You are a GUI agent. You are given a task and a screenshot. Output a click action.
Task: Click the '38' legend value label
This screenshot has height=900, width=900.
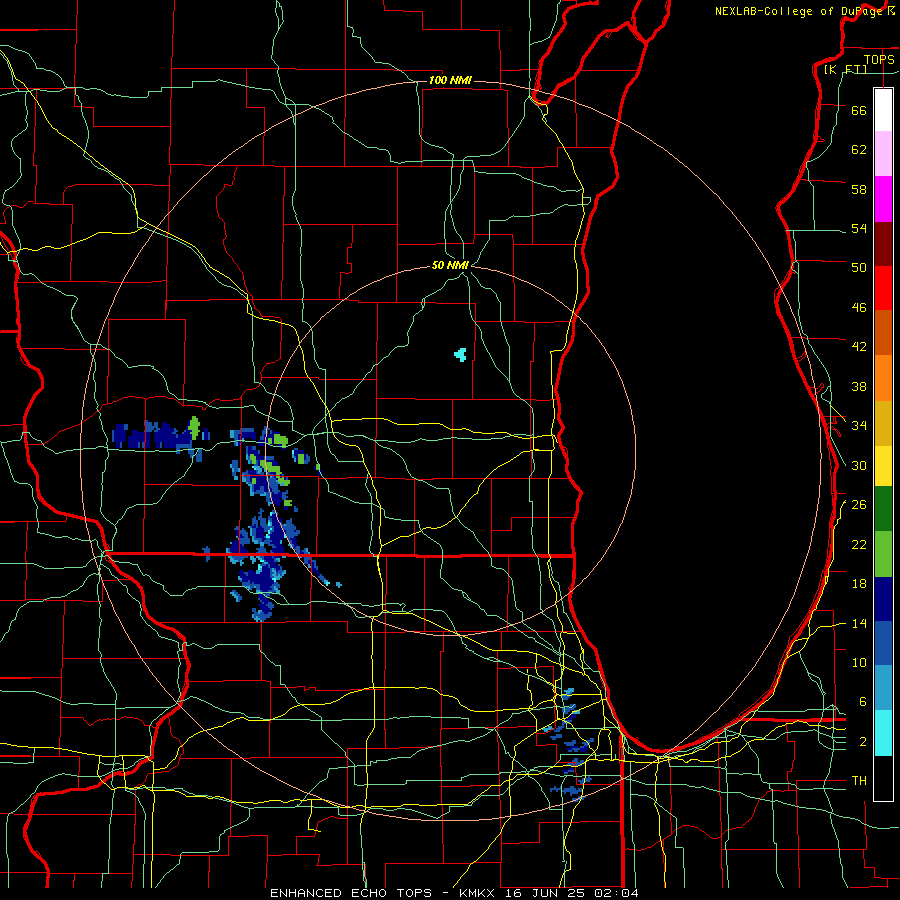pos(859,386)
